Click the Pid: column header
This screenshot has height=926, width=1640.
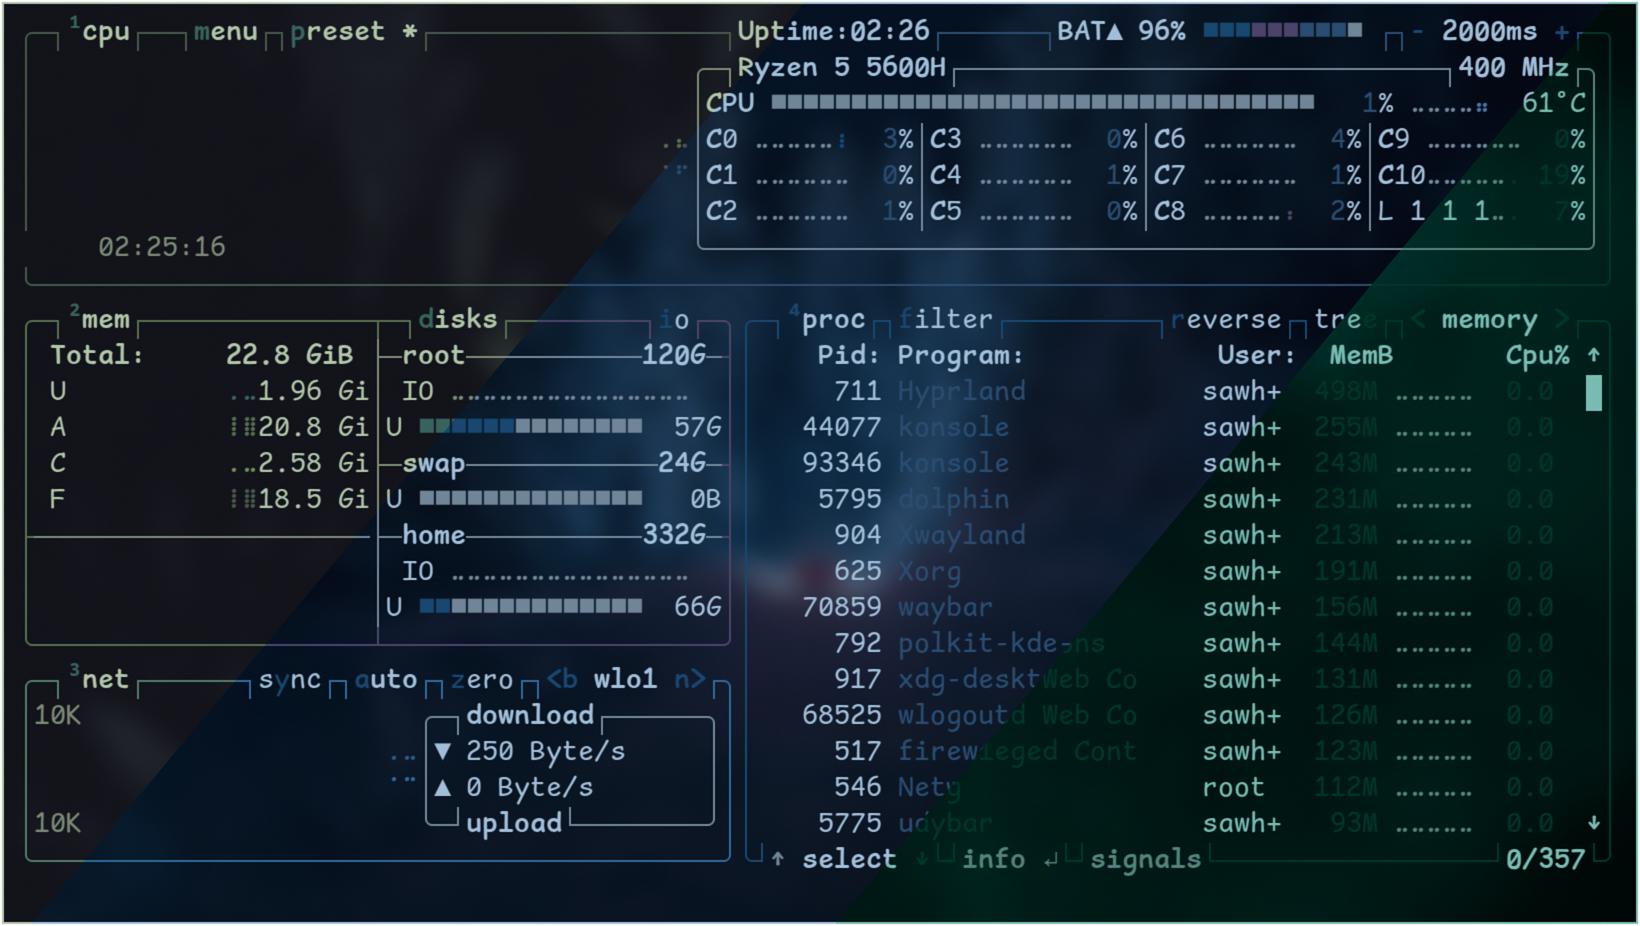click(849, 355)
